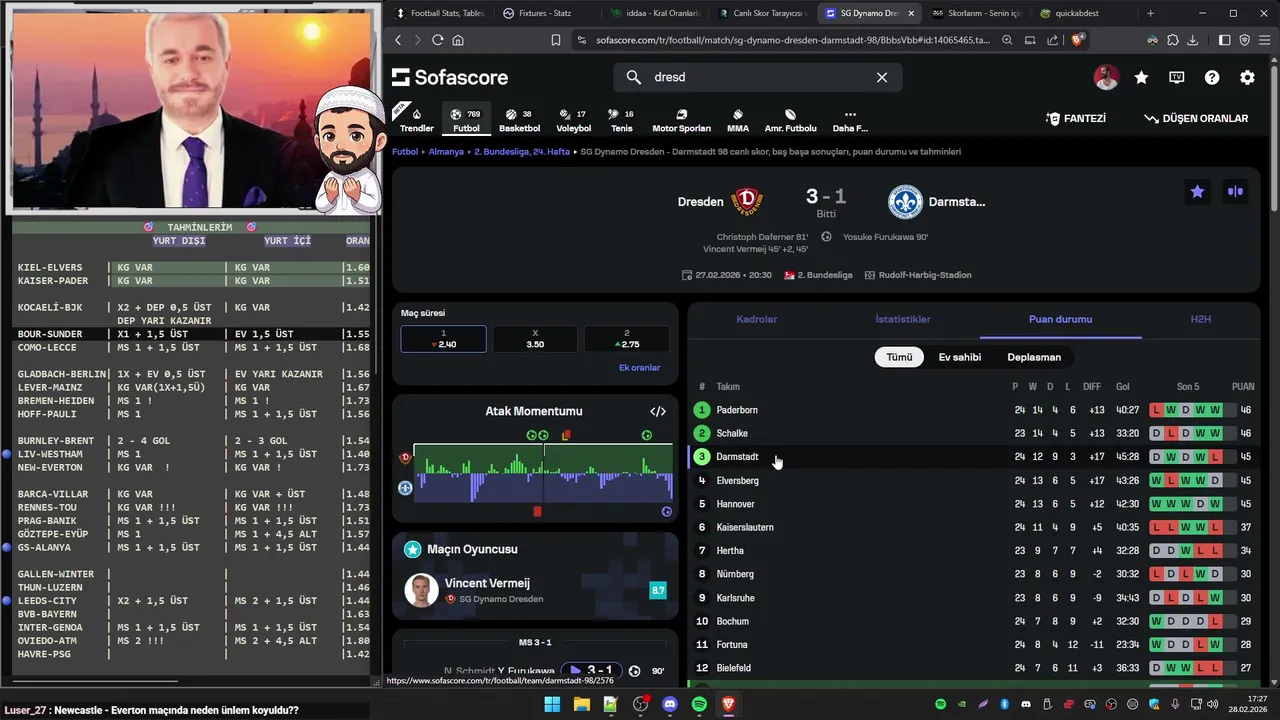Open the Brave Shields lion icon
This screenshot has height=720, width=1280.
click(1077, 40)
